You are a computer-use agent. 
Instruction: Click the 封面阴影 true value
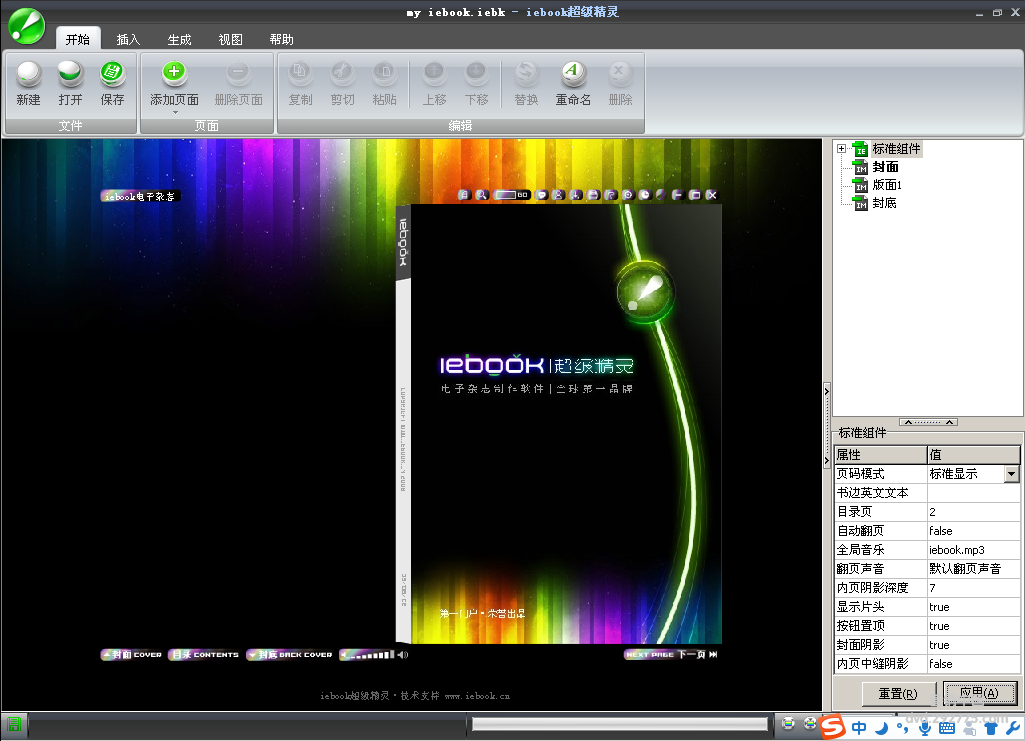point(973,644)
